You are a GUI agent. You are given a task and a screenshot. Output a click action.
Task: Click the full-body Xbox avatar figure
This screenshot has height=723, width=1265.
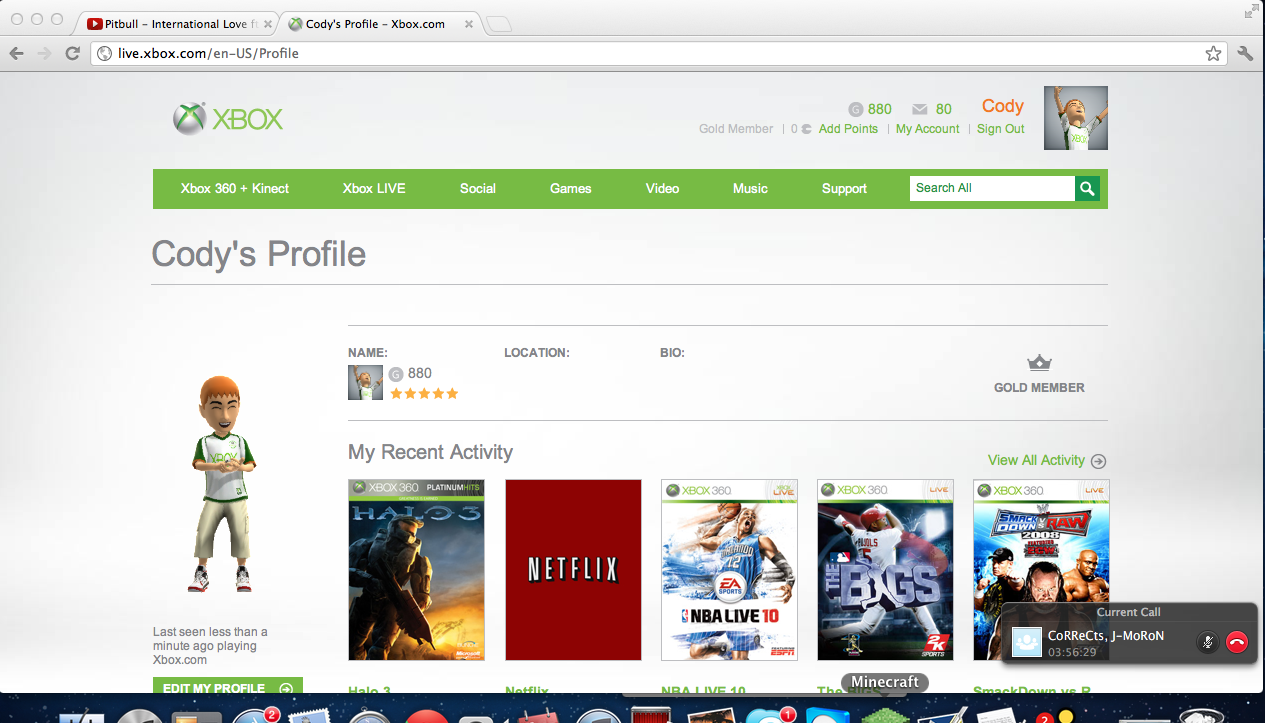click(223, 484)
